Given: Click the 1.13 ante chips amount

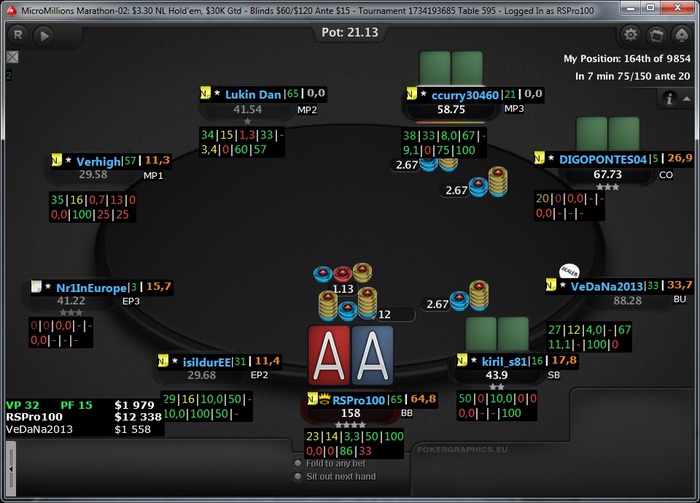Looking at the screenshot, I should [x=343, y=289].
